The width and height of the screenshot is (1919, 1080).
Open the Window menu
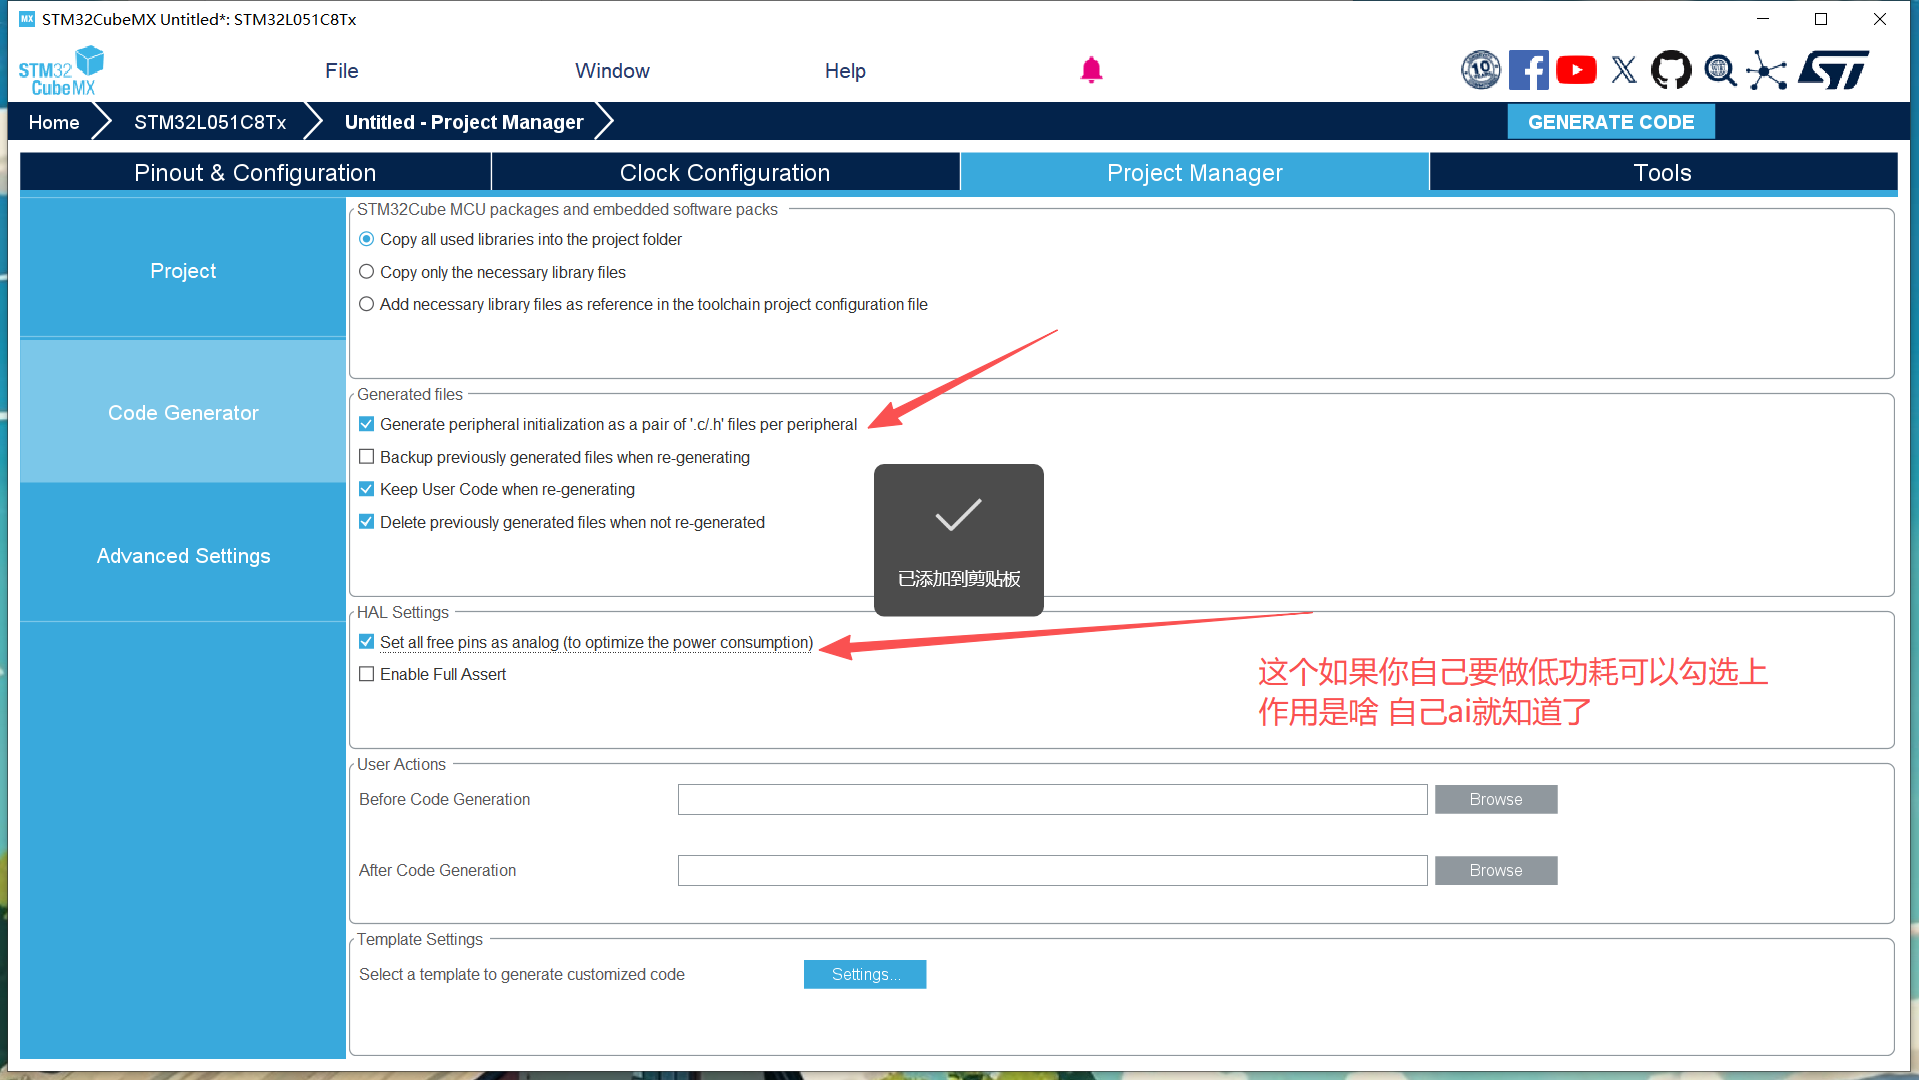click(612, 71)
